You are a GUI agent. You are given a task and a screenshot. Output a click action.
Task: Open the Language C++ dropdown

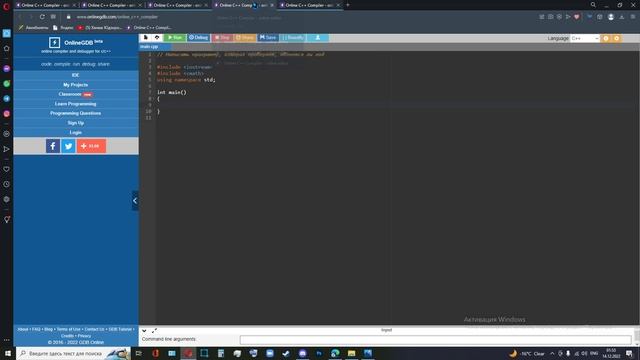pyautogui.click(x=584, y=38)
